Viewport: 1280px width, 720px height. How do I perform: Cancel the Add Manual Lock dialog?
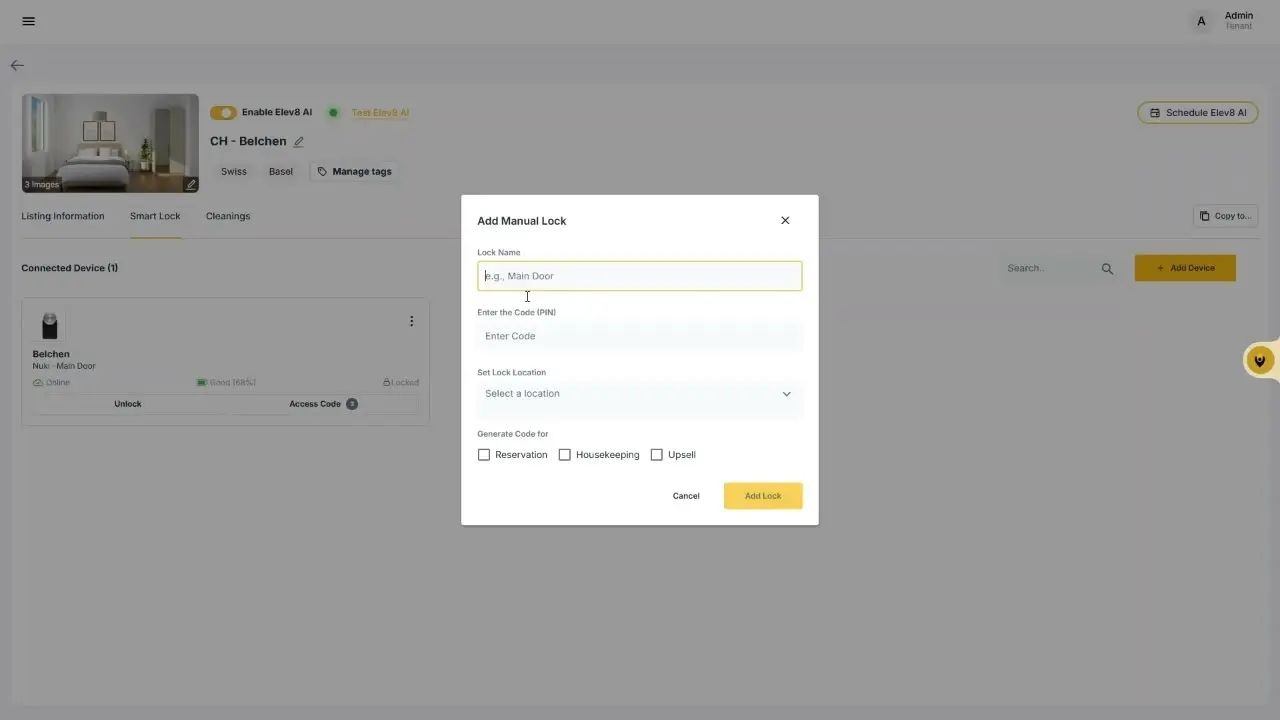tap(686, 496)
